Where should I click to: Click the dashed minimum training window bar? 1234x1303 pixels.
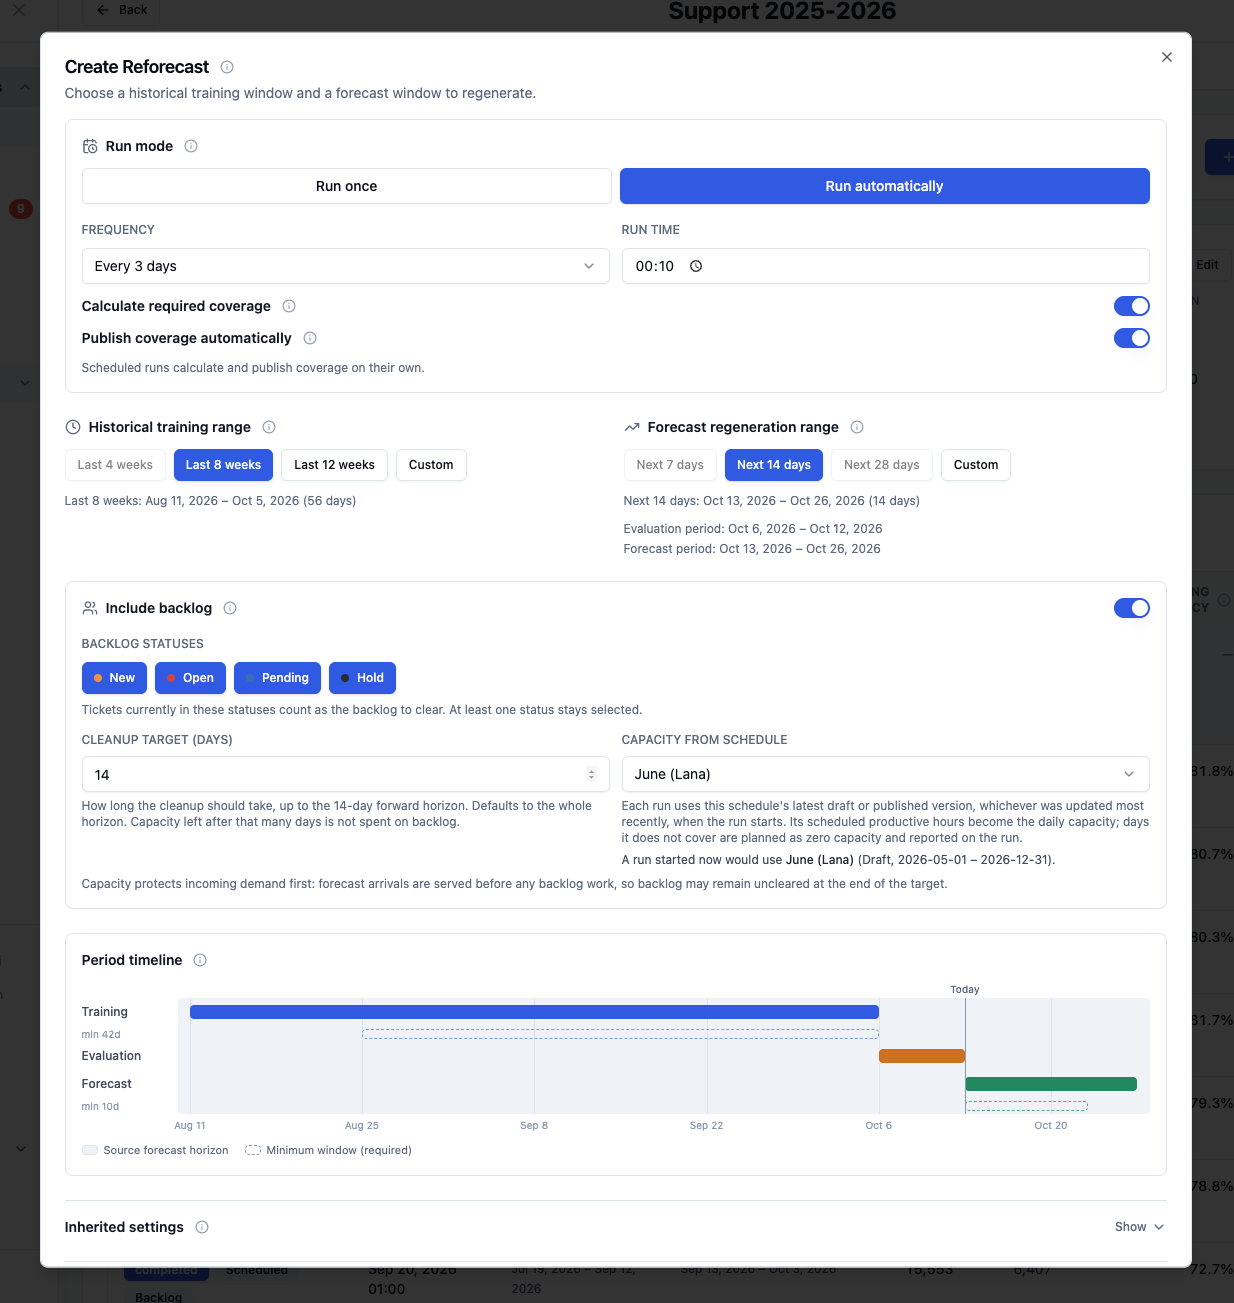pos(620,1034)
